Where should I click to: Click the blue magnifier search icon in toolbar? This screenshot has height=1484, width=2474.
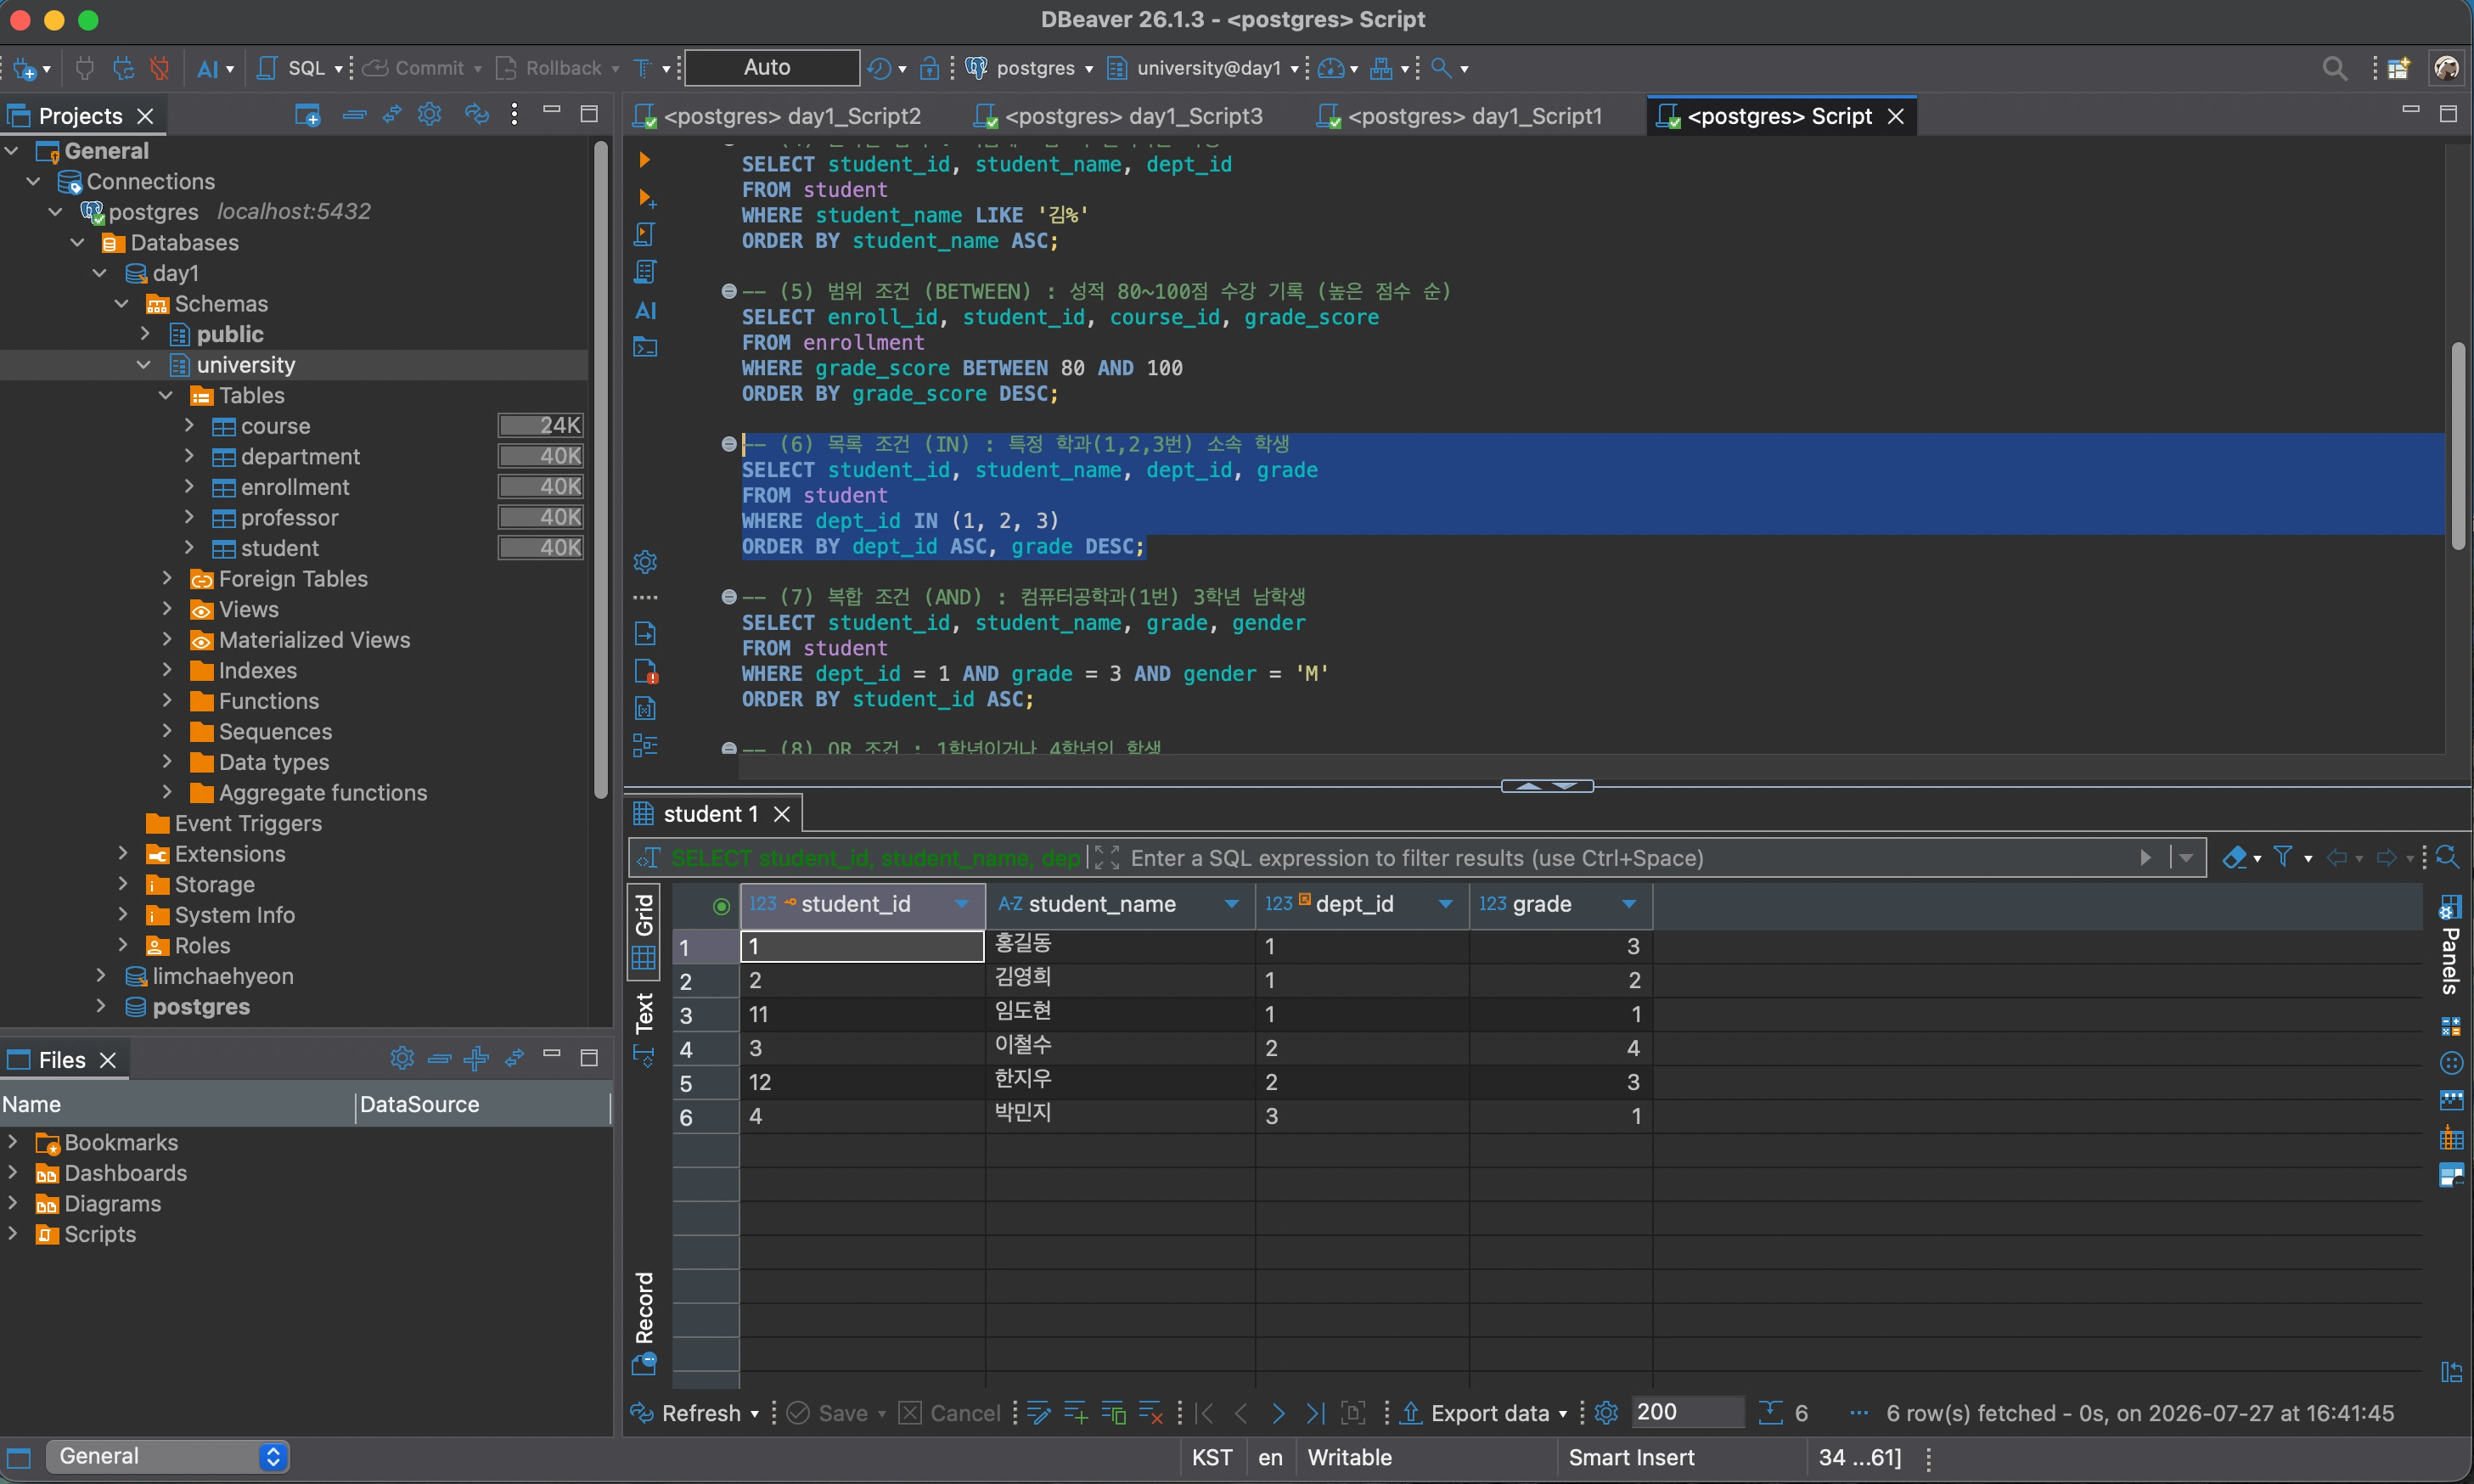(x=1441, y=68)
